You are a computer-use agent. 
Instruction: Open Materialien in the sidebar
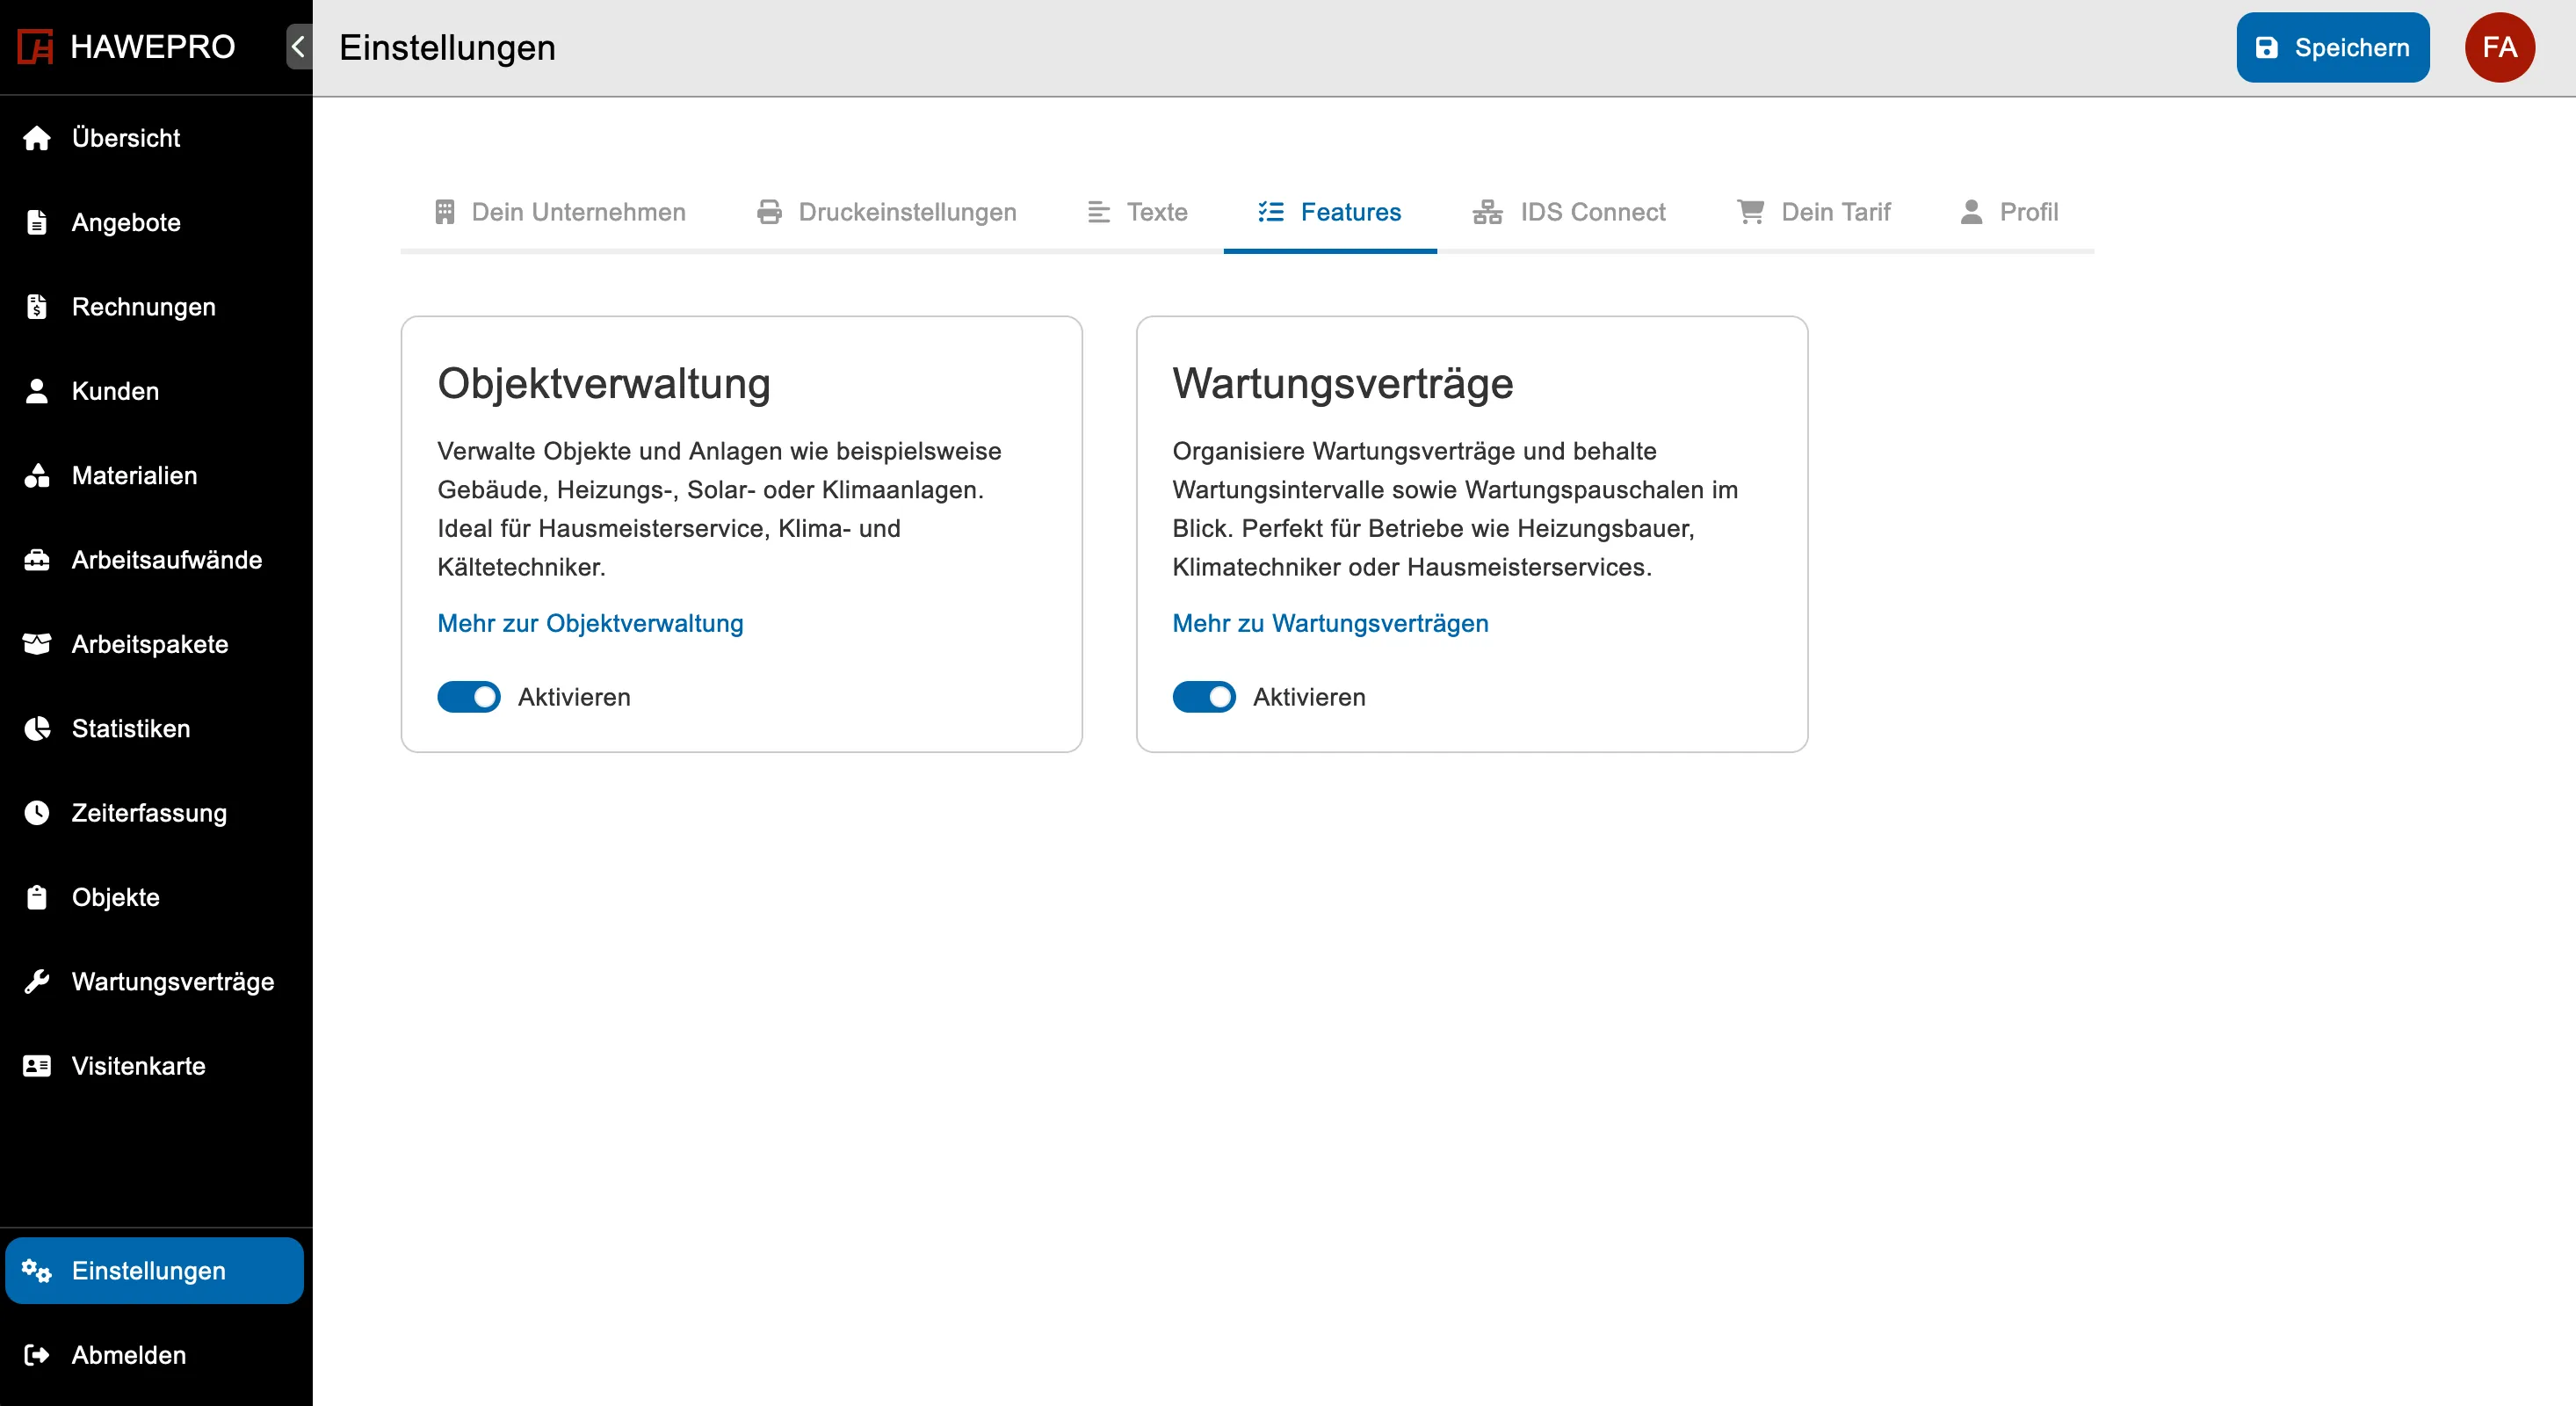click(x=155, y=475)
